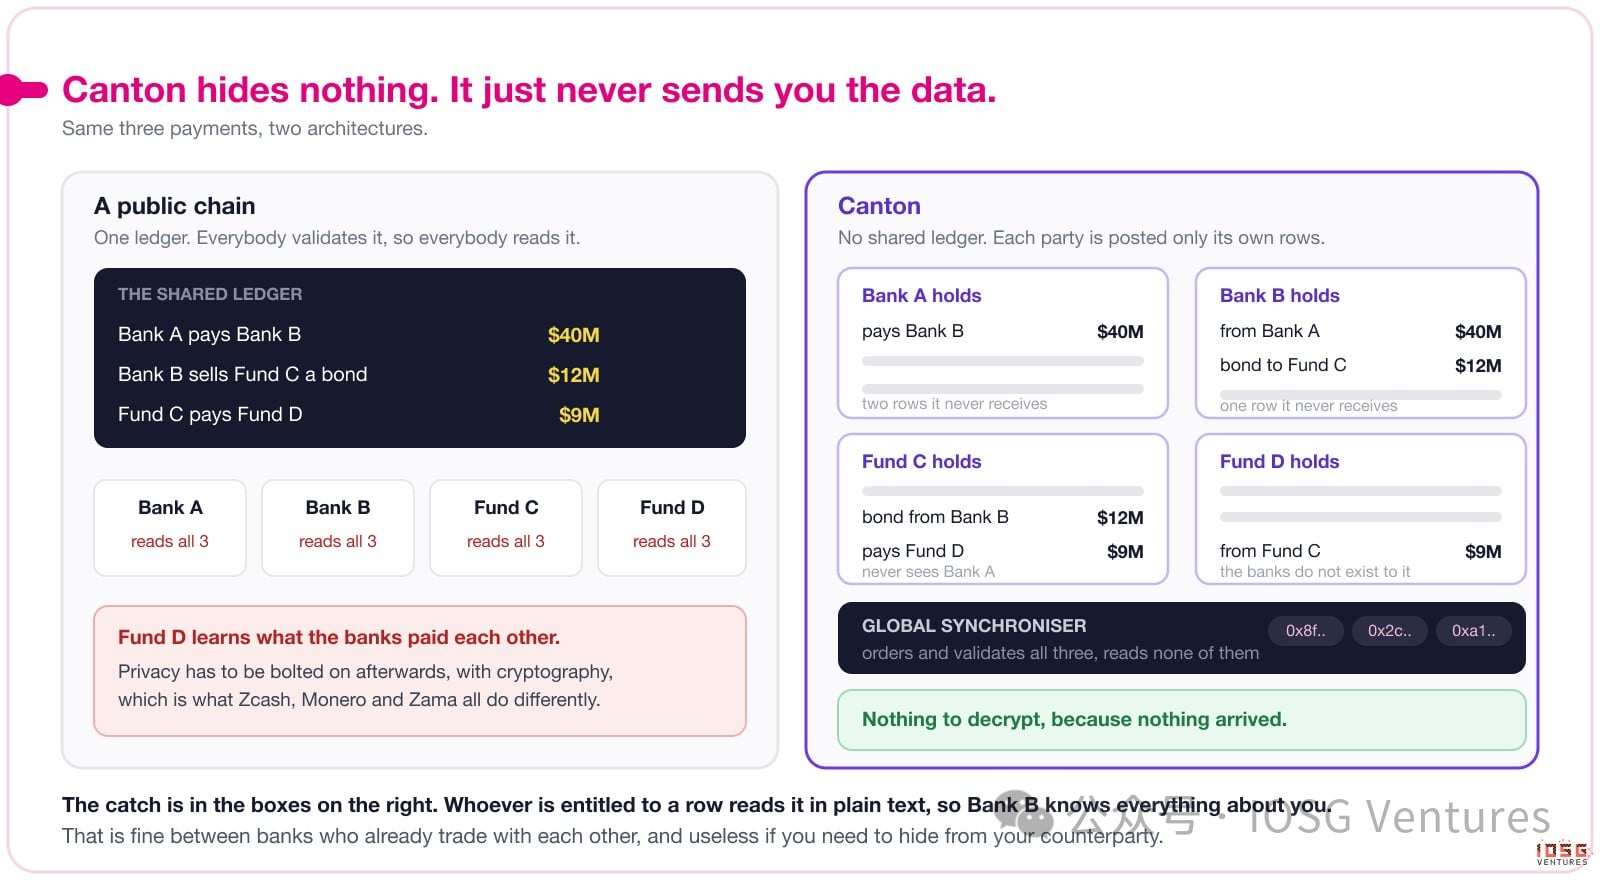Click the $40M amount in shared ledger
Viewport: 1600px width, 880px height.
coord(573,335)
